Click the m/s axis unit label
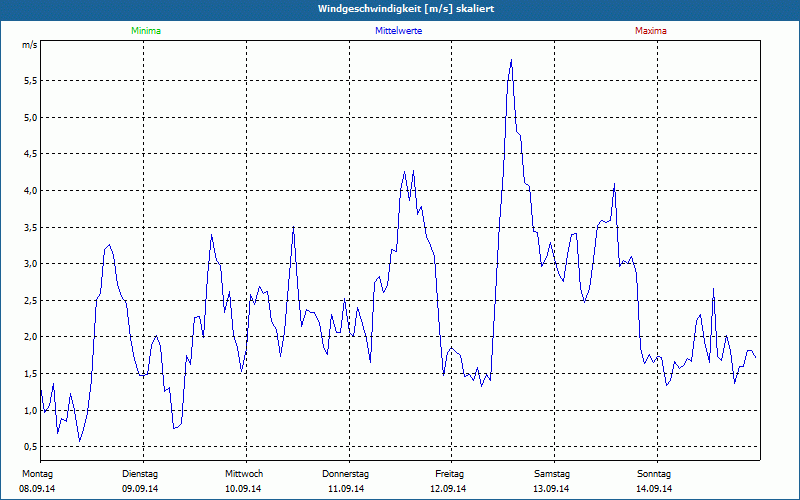Viewport: 800px width, 500px height. tap(30, 45)
